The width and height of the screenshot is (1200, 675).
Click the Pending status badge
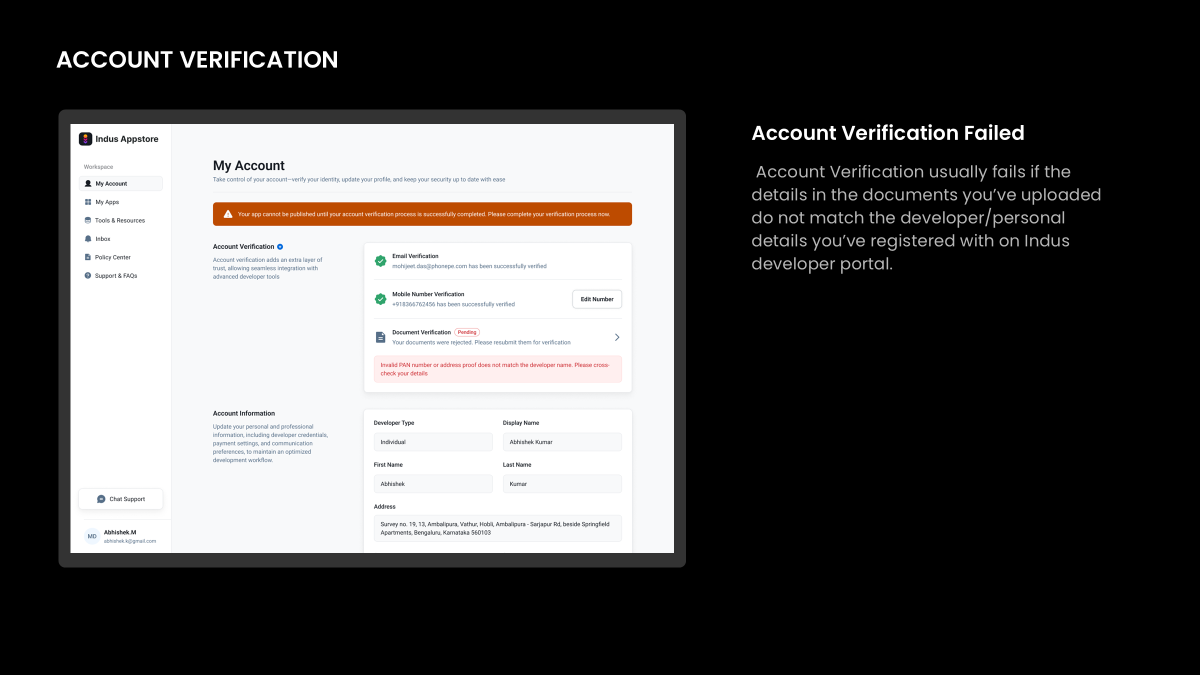point(467,331)
